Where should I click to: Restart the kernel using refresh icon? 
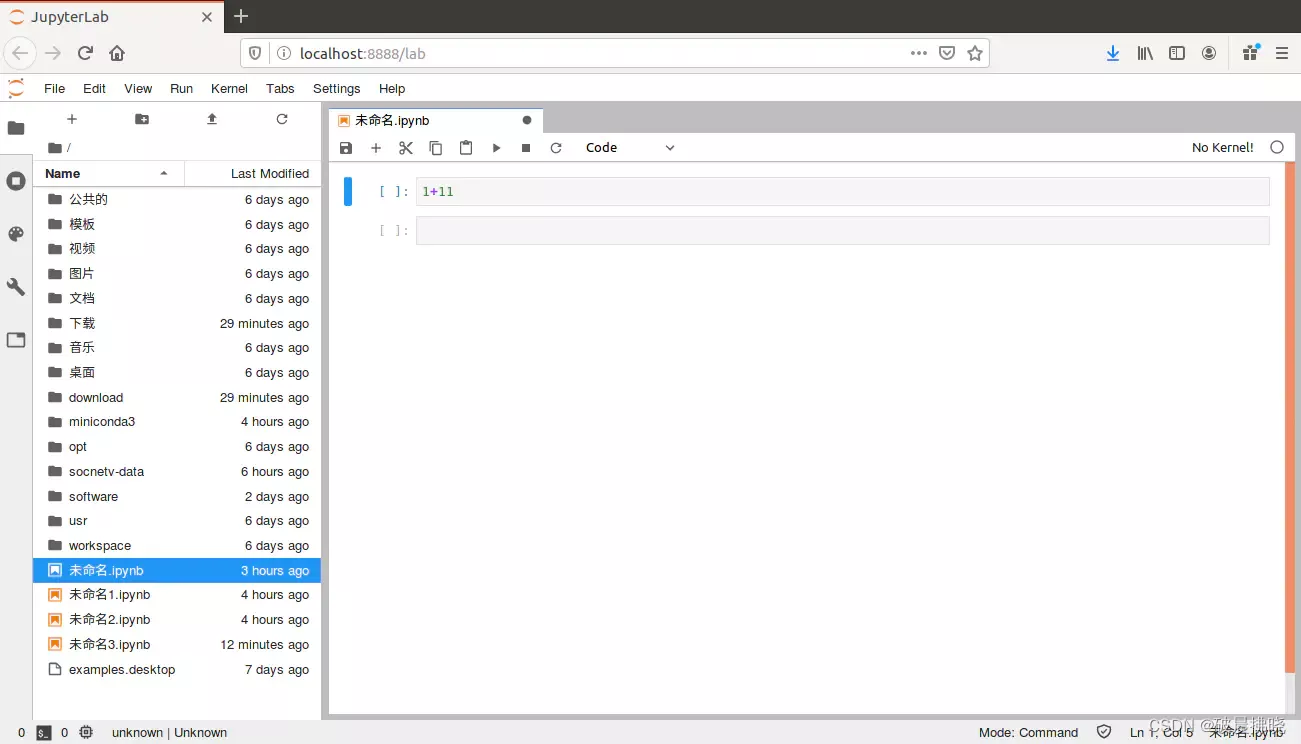556,147
